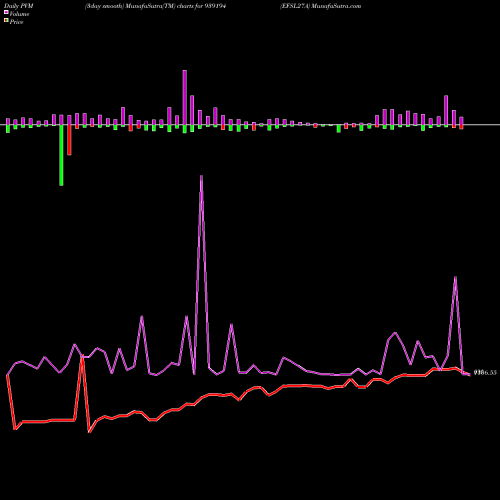Click the 'Price' legend label
The width and height of the screenshot is (500, 500).
(x=16, y=22)
